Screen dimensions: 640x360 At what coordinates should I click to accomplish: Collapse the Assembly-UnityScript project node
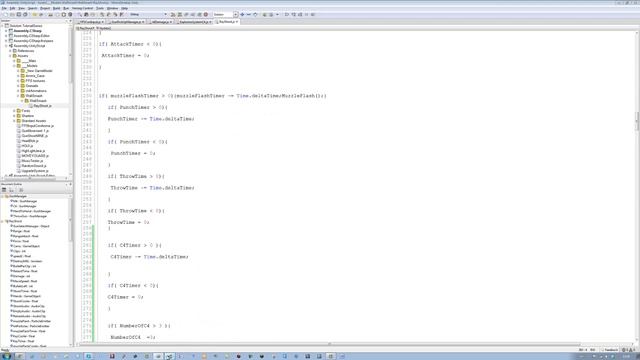[x=6, y=46]
